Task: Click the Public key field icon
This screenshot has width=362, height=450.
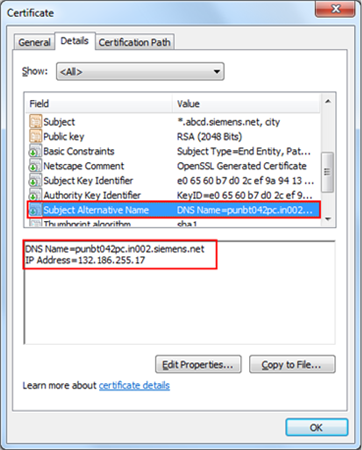Action: pos(35,136)
